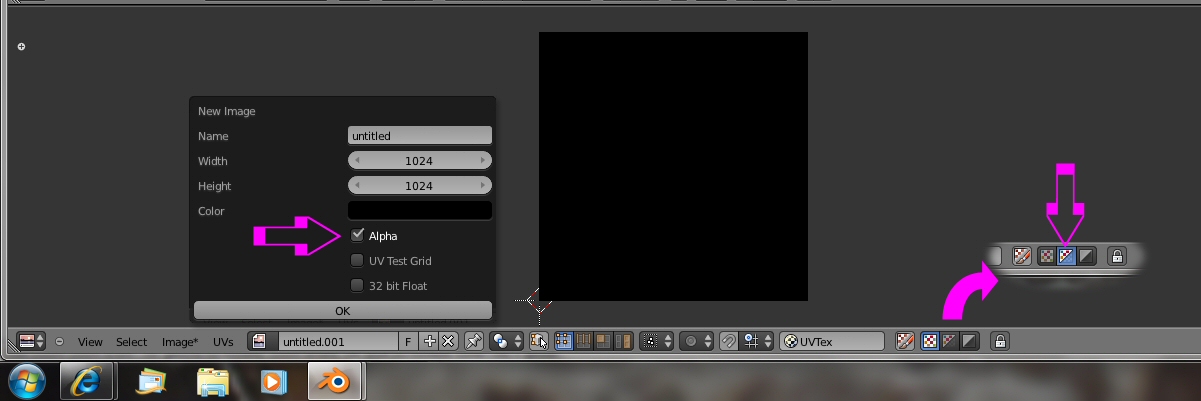This screenshot has height=401, width=1201.
Task: Increase Height using right arrow
Action: [483, 185]
